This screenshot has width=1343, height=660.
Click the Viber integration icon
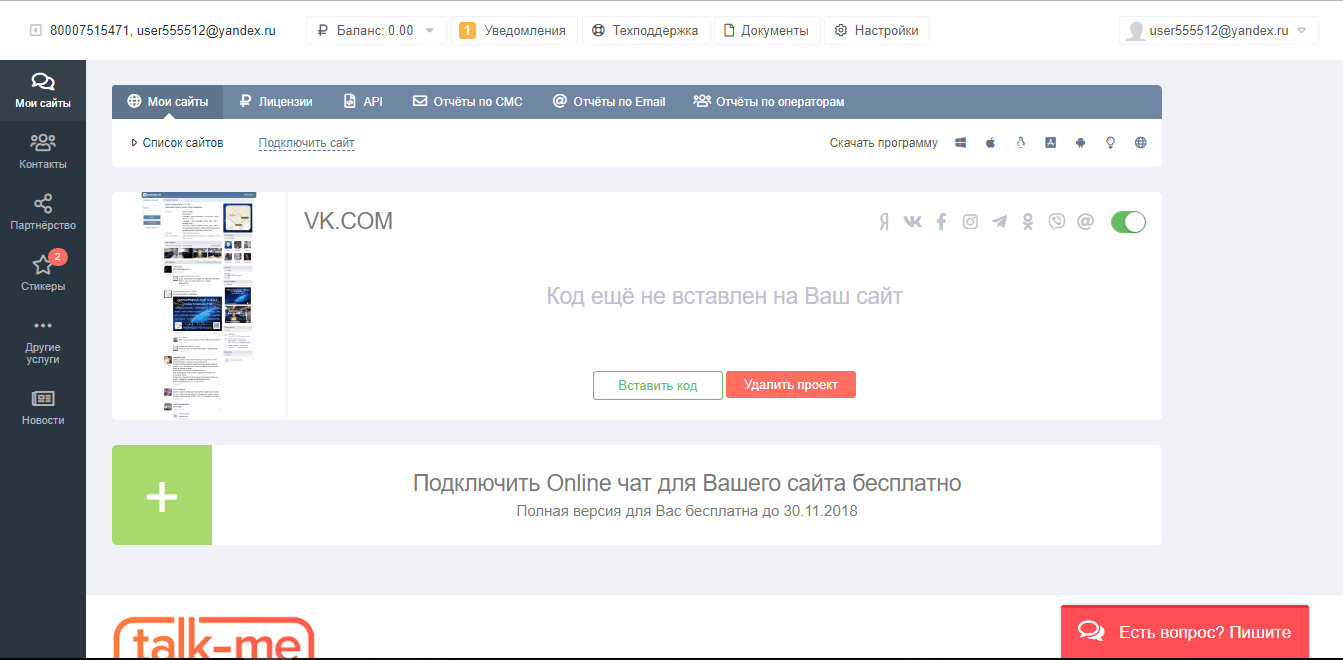tap(1057, 222)
